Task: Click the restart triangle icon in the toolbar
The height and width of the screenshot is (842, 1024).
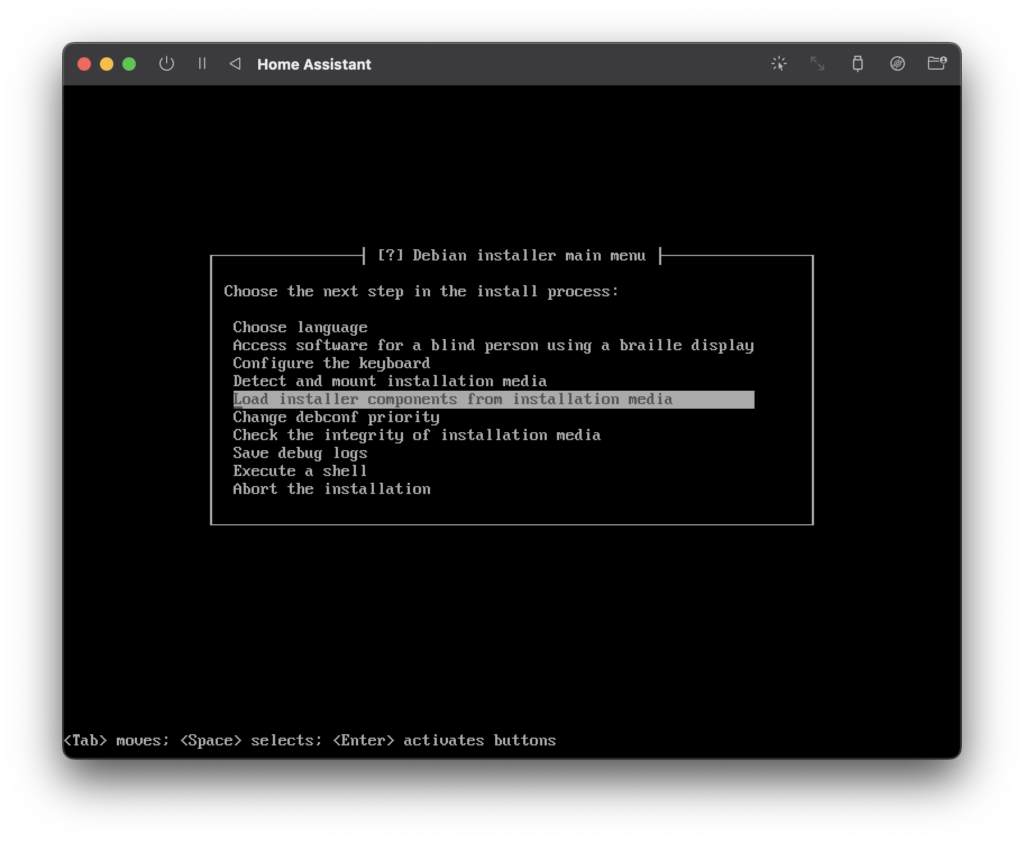Action: pyautogui.click(x=235, y=63)
